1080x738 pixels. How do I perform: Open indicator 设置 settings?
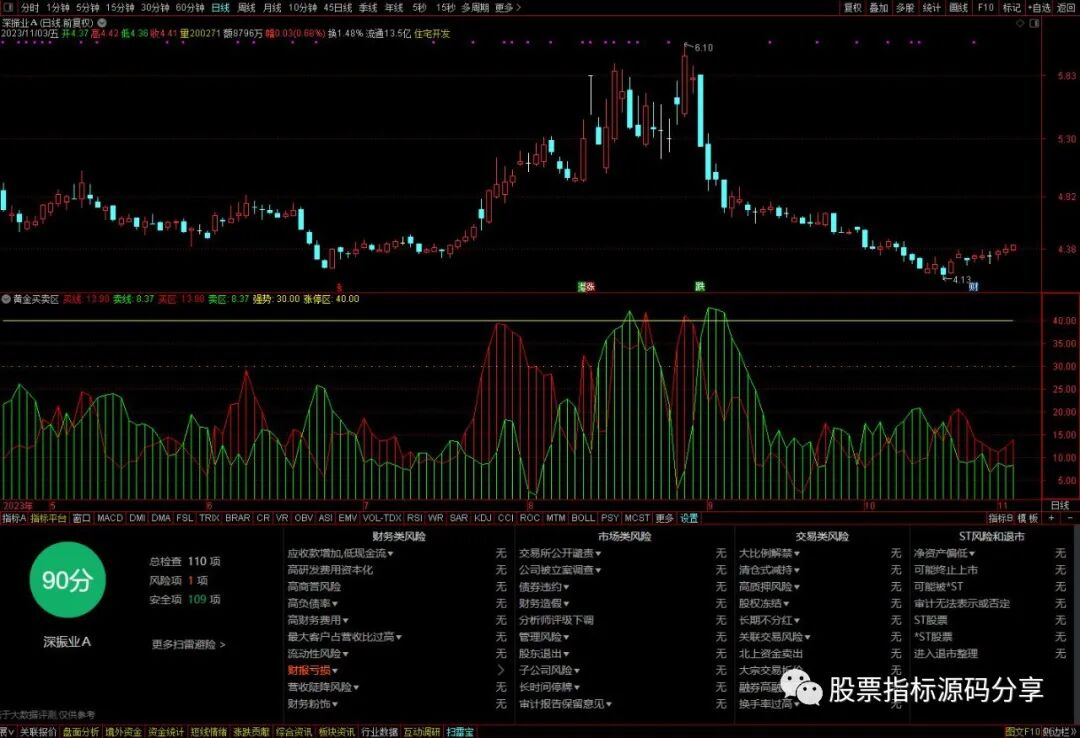pyautogui.click(x=689, y=517)
